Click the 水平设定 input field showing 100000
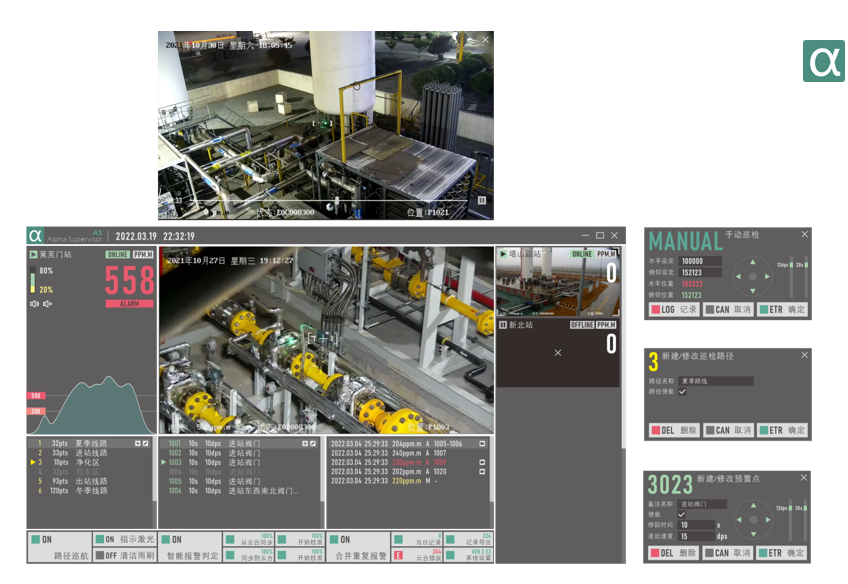The height and width of the screenshot is (584, 848). [x=699, y=260]
